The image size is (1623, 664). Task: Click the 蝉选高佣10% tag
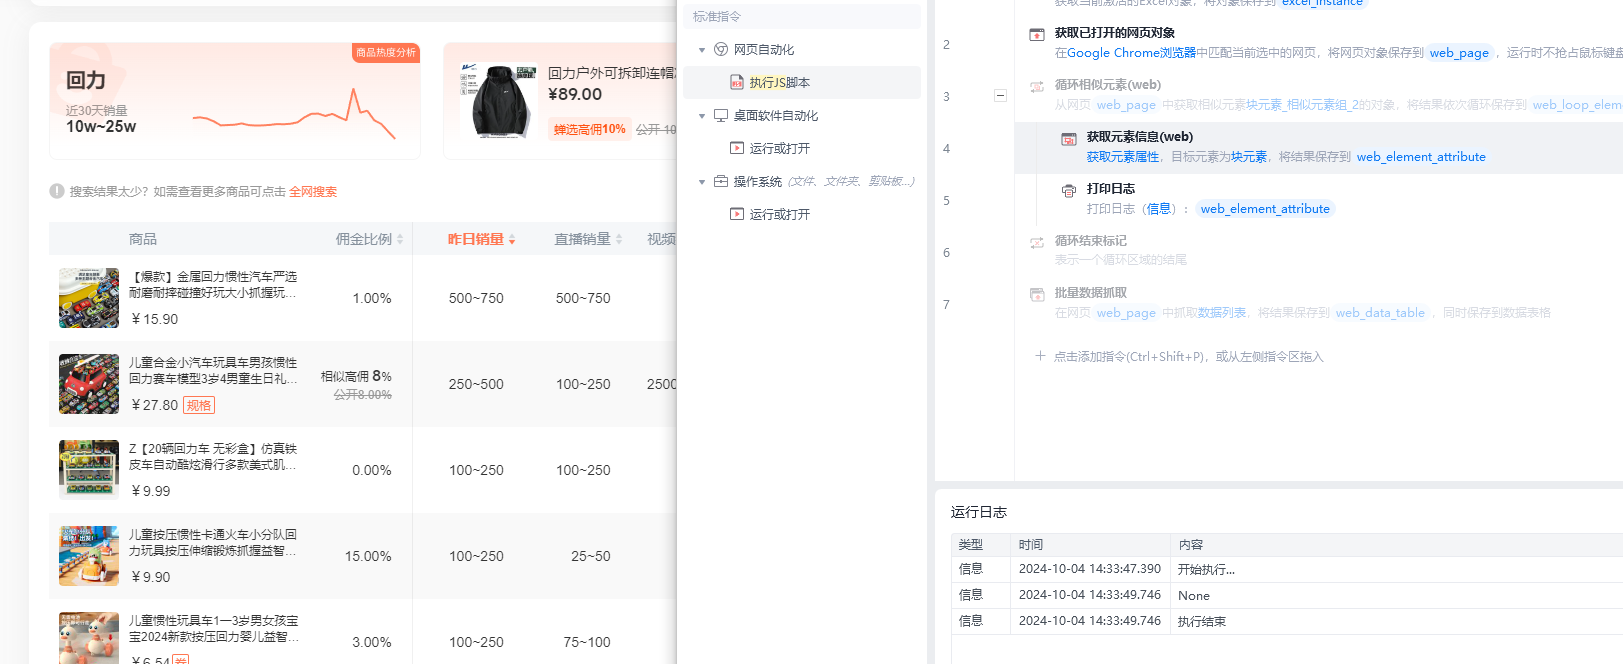(x=589, y=130)
